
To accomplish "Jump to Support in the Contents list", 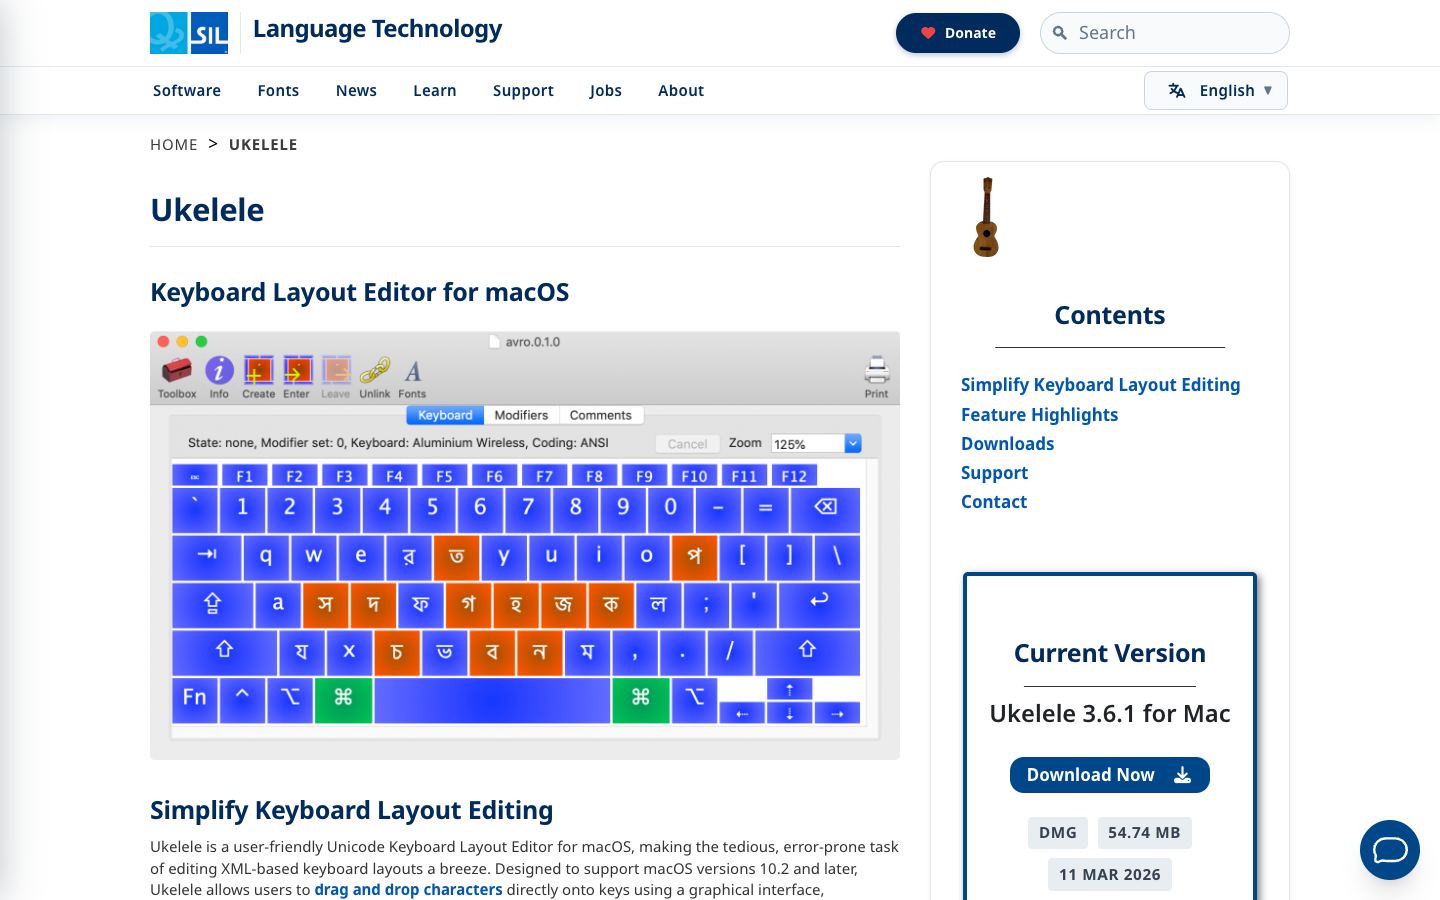I will click(994, 473).
